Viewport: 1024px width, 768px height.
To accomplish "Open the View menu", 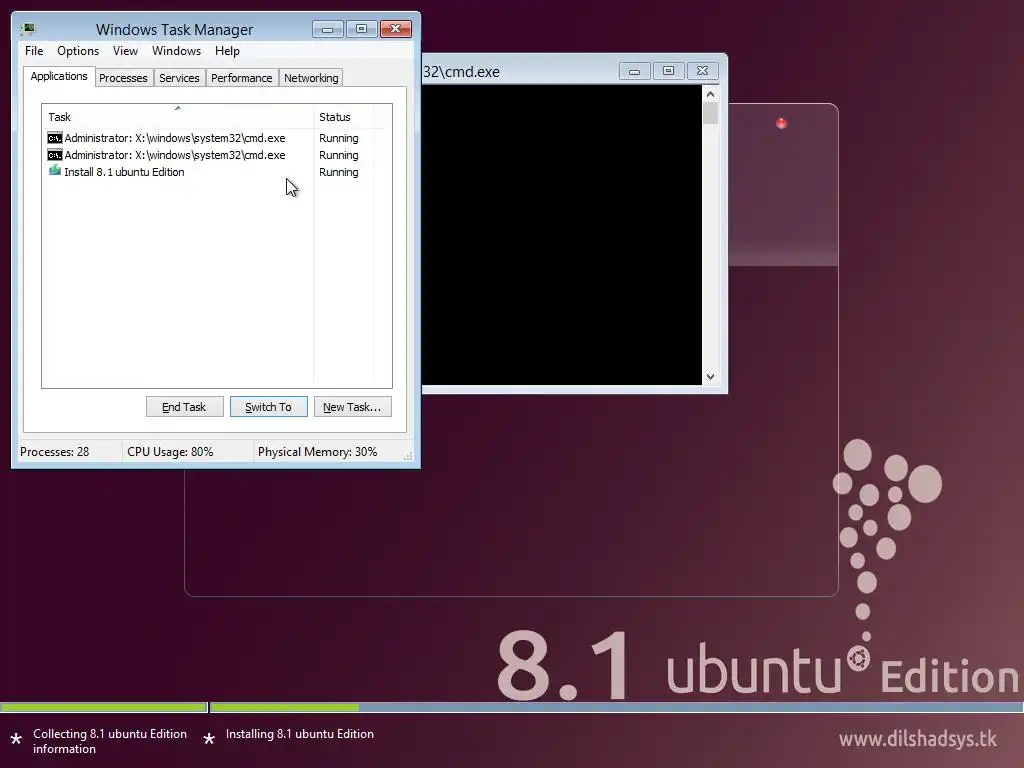I will tap(125, 51).
